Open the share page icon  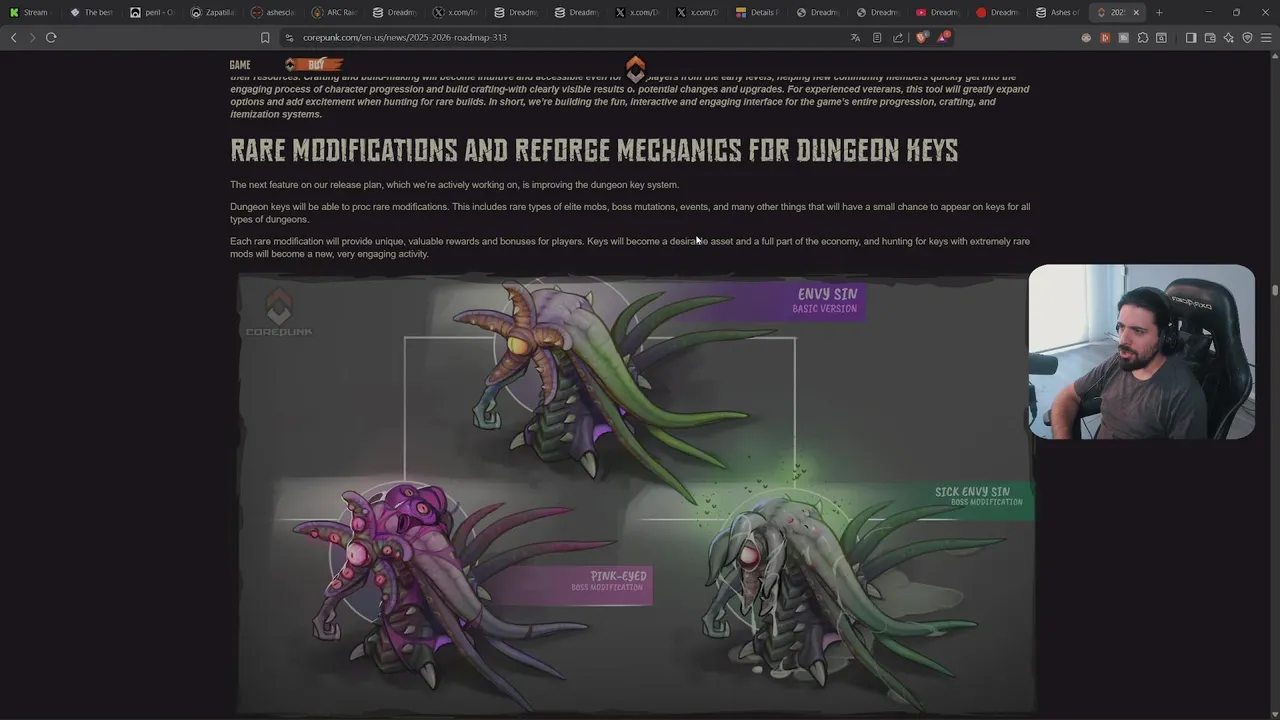[898, 37]
